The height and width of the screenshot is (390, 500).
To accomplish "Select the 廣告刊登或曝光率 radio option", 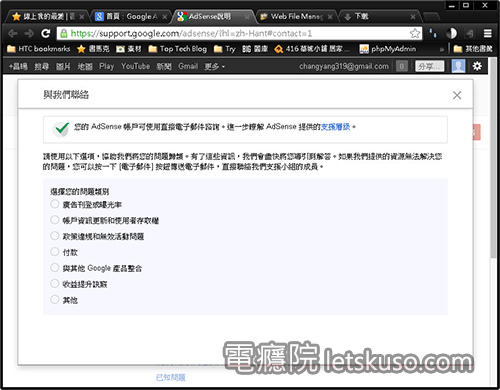I will [x=55, y=204].
